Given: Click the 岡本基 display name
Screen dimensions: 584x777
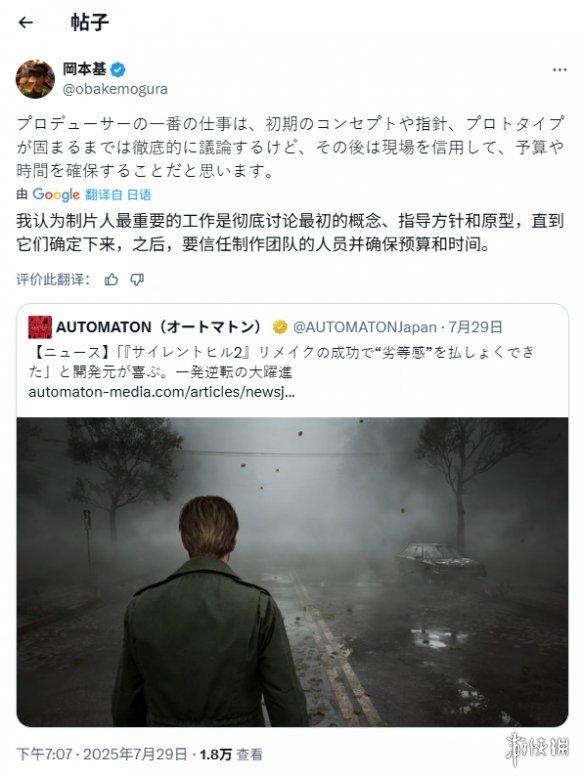Looking at the screenshot, I should click(84, 69).
